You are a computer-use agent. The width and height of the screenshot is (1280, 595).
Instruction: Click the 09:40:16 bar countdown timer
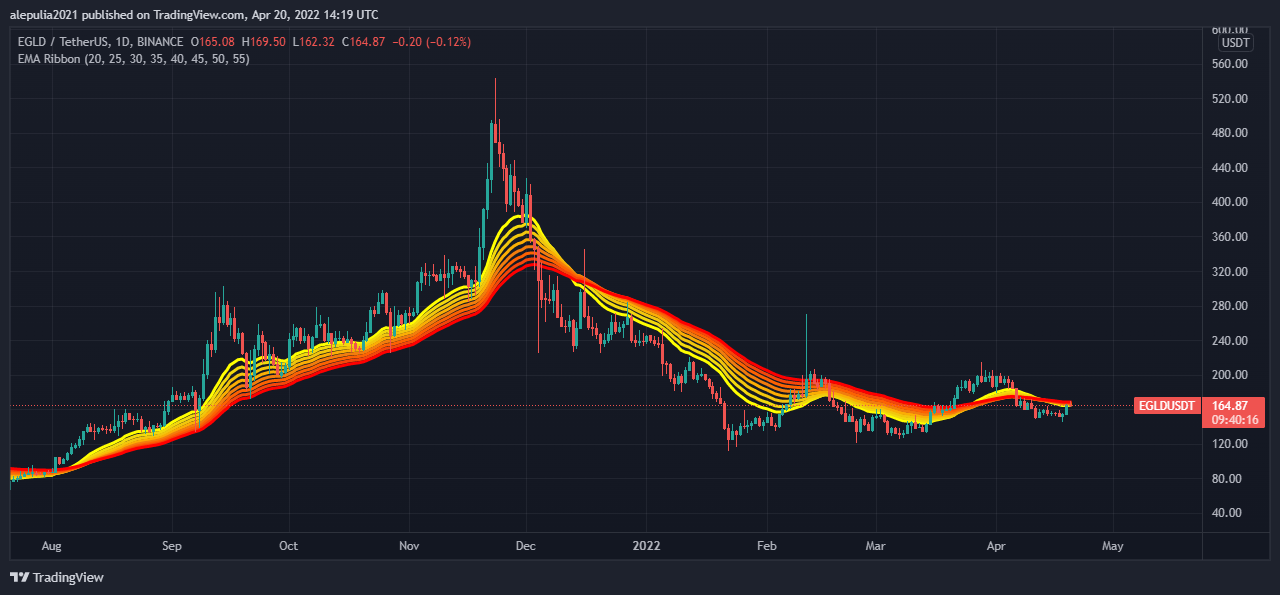pyautogui.click(x=1233, y=421)
